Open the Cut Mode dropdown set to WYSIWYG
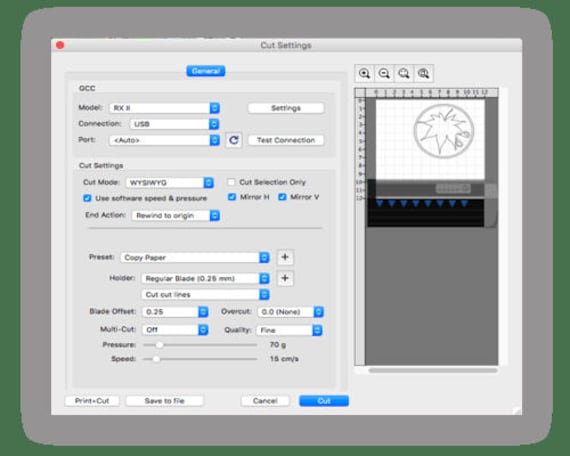570x456 pixels. [170, 183]
